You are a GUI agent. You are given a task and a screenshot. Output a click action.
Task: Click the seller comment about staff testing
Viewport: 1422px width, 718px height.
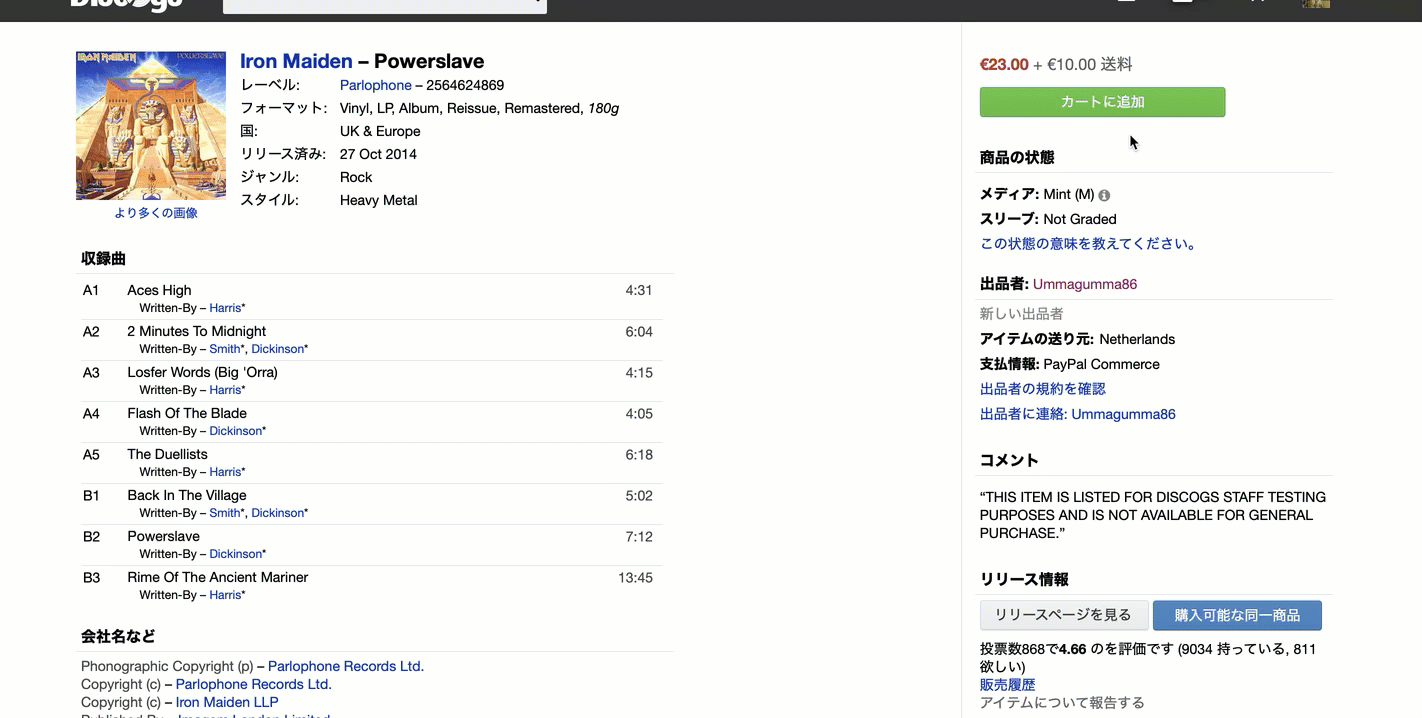pyautogui.click(x=1153, y=515)
